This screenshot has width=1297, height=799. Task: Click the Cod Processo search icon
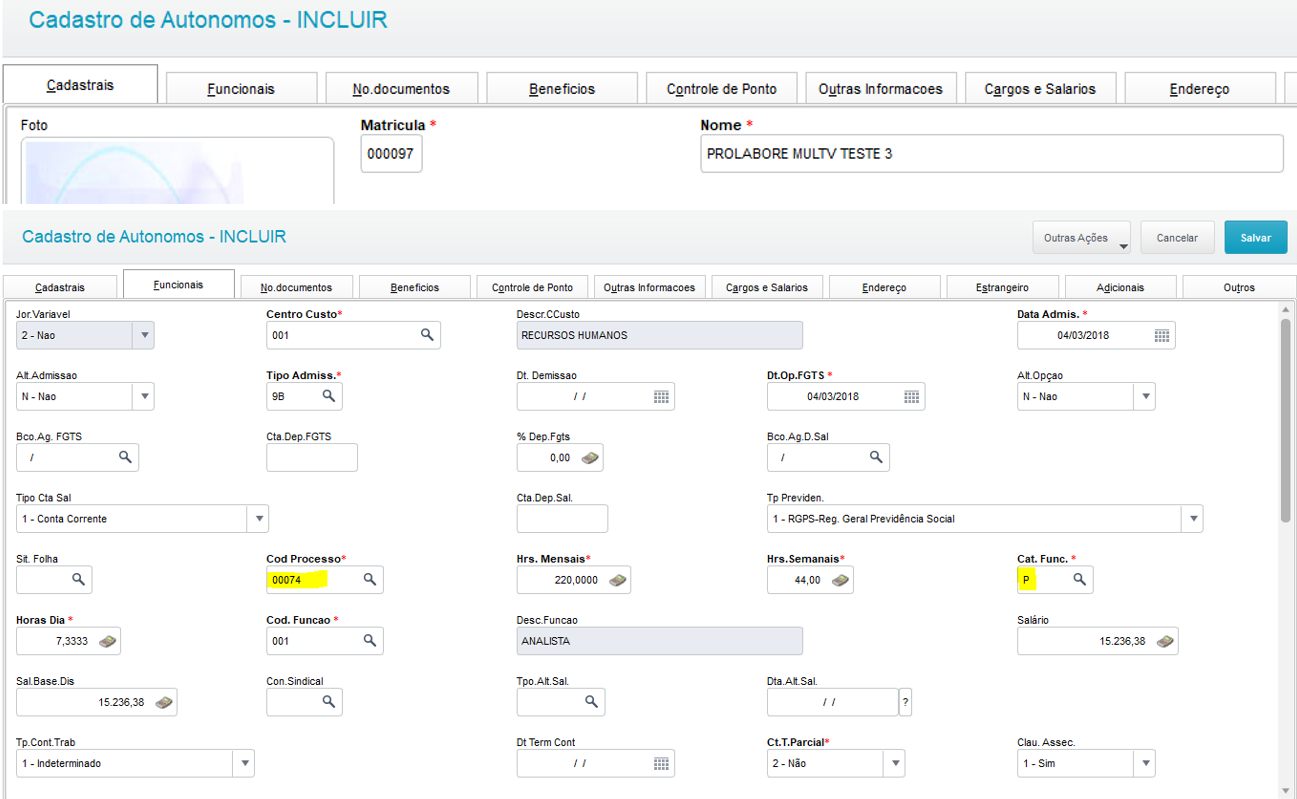pos(369,580)
